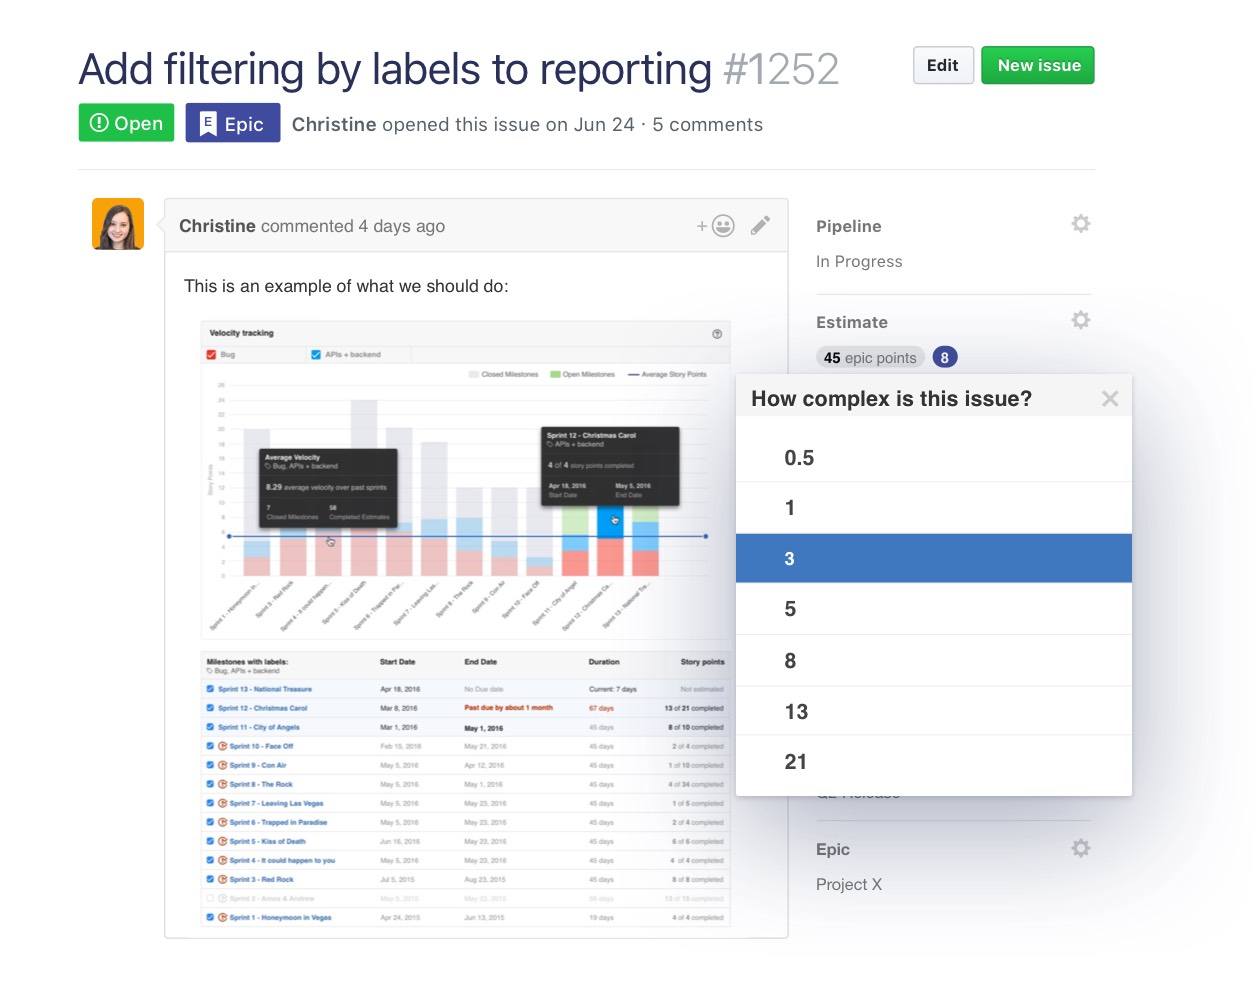Viewport: 1256px width, 988px height.
Task: Uncheck the Bug filter on the velocity chart
Action: point(211,355)
